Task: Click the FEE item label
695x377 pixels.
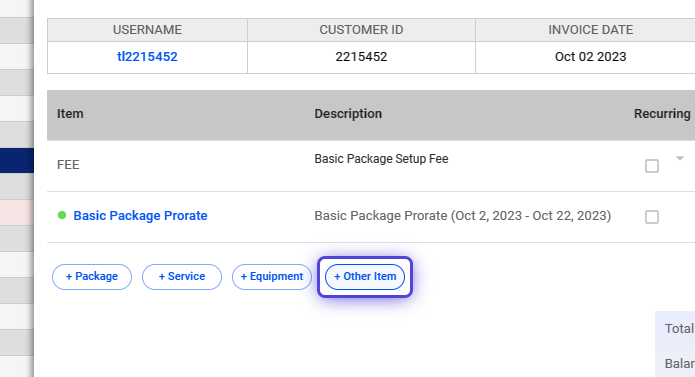Action: coord(68,165)
